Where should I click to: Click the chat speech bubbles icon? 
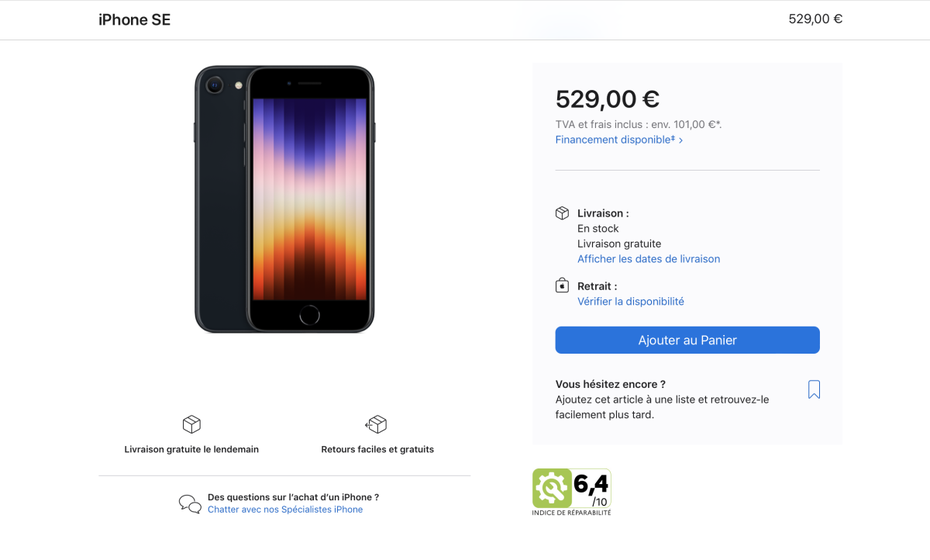coord(190,504)
